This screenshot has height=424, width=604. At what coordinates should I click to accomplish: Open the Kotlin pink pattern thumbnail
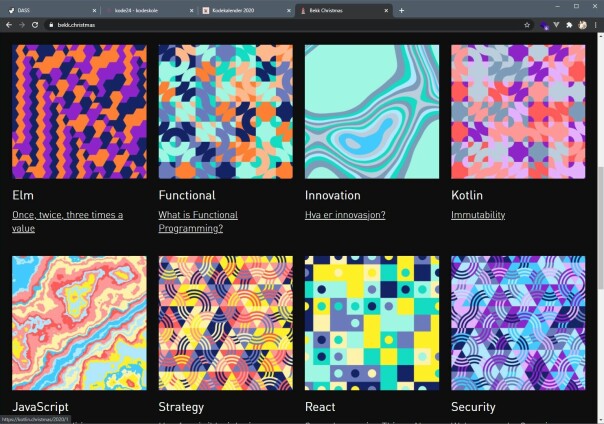(518, 112)
